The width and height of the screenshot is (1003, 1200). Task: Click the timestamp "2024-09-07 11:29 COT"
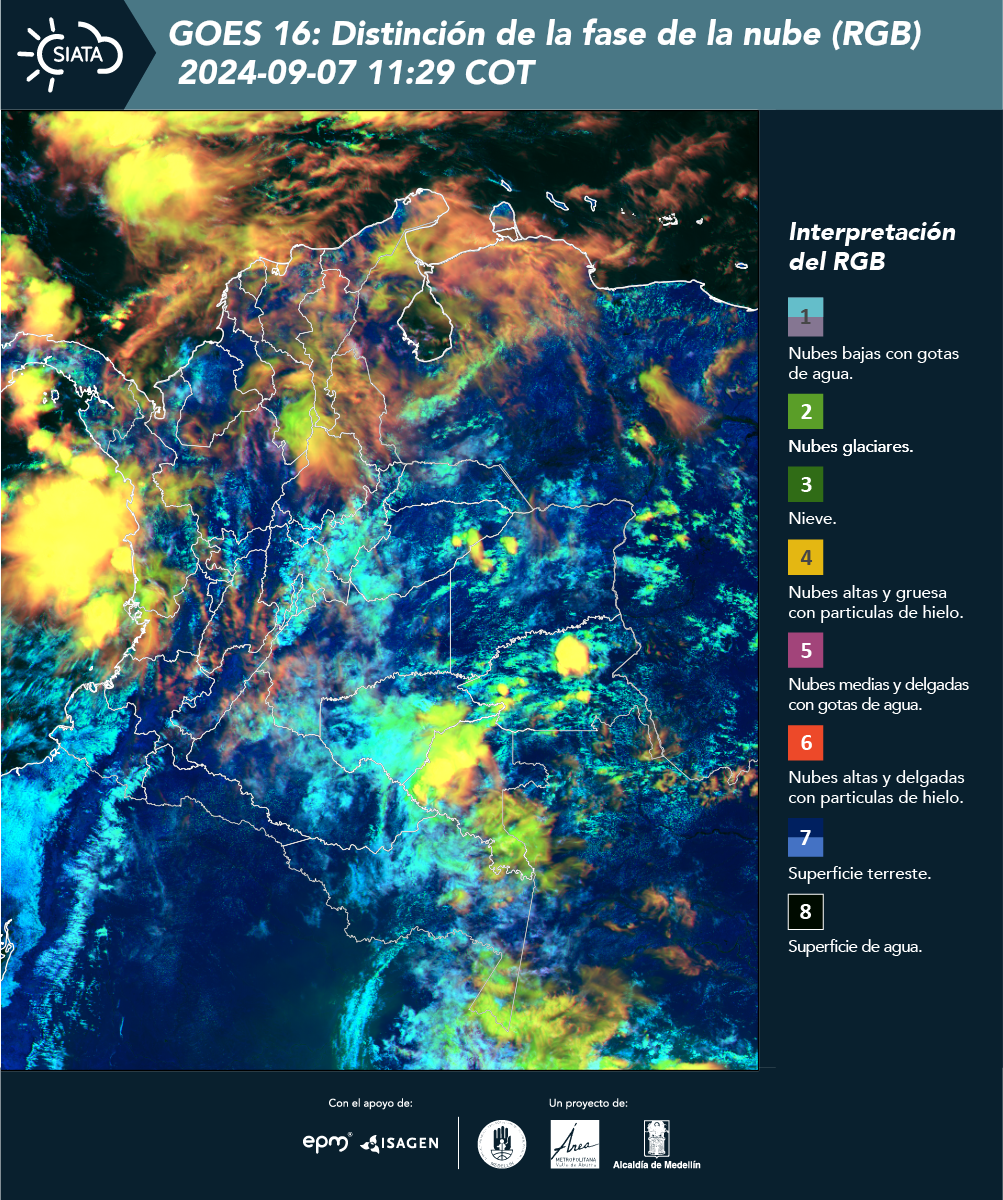356,73
